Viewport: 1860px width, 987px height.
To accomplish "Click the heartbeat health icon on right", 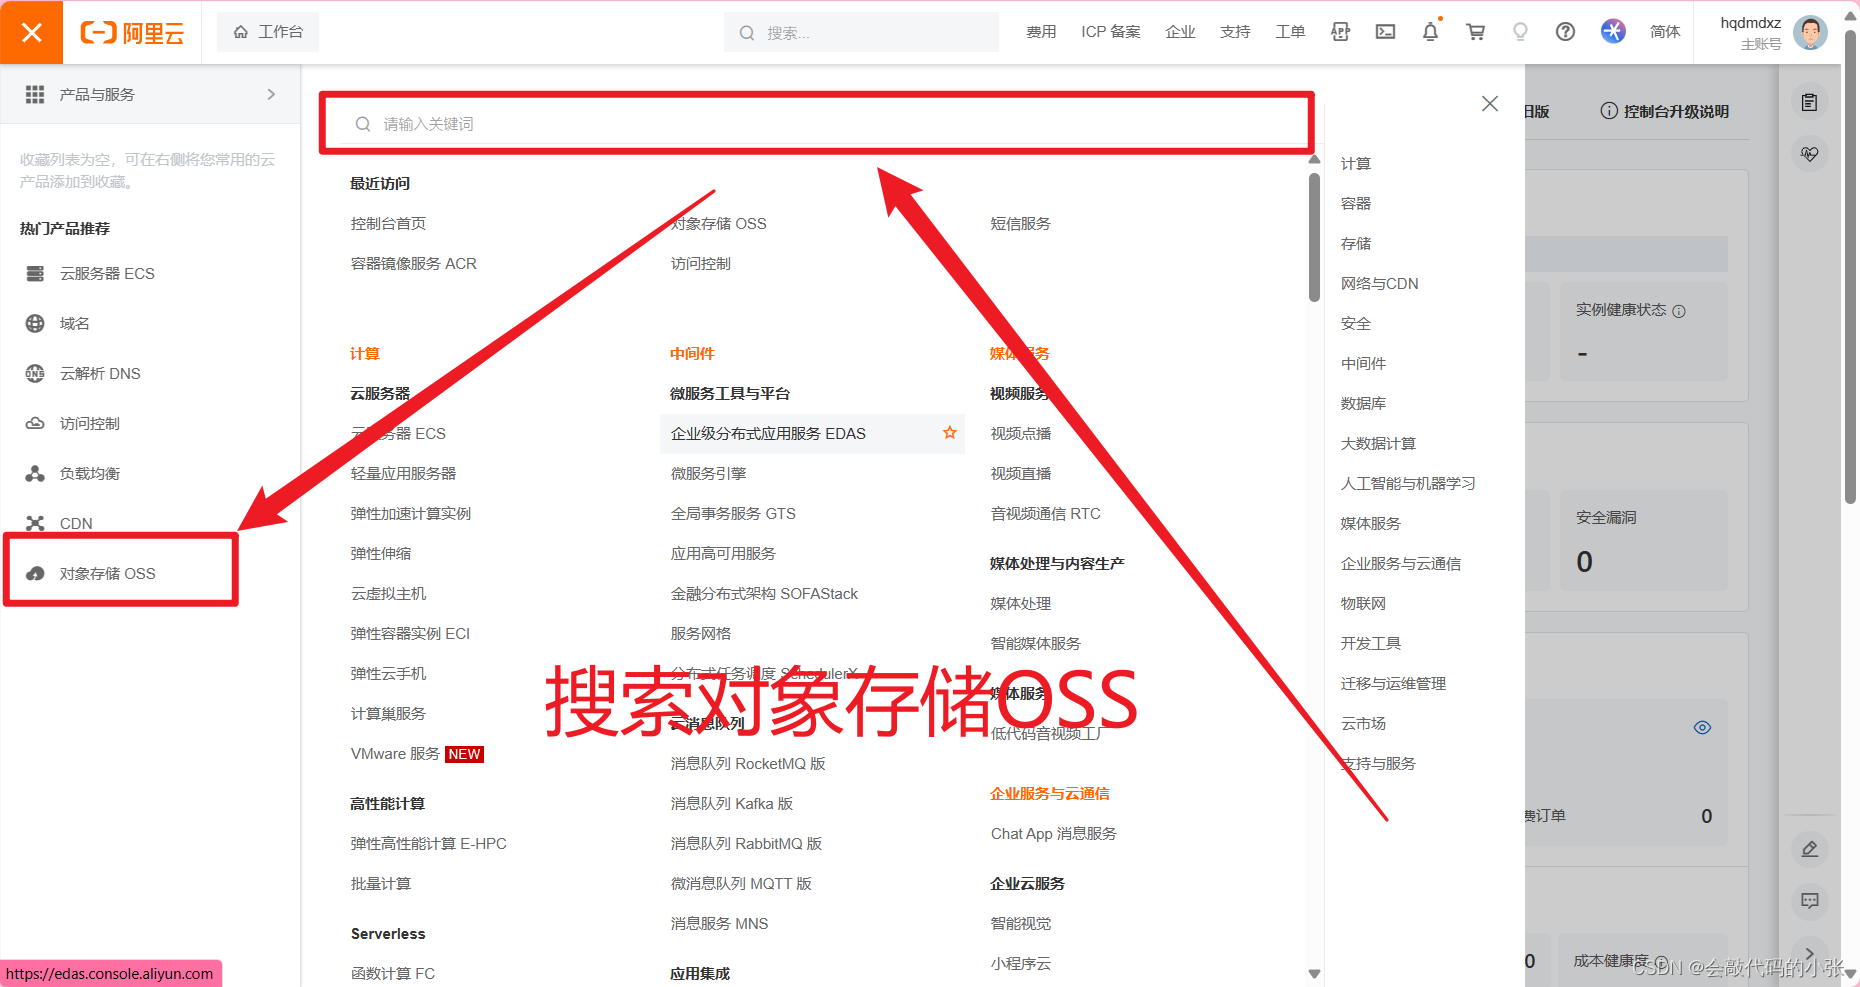I will click(1809, 154).
